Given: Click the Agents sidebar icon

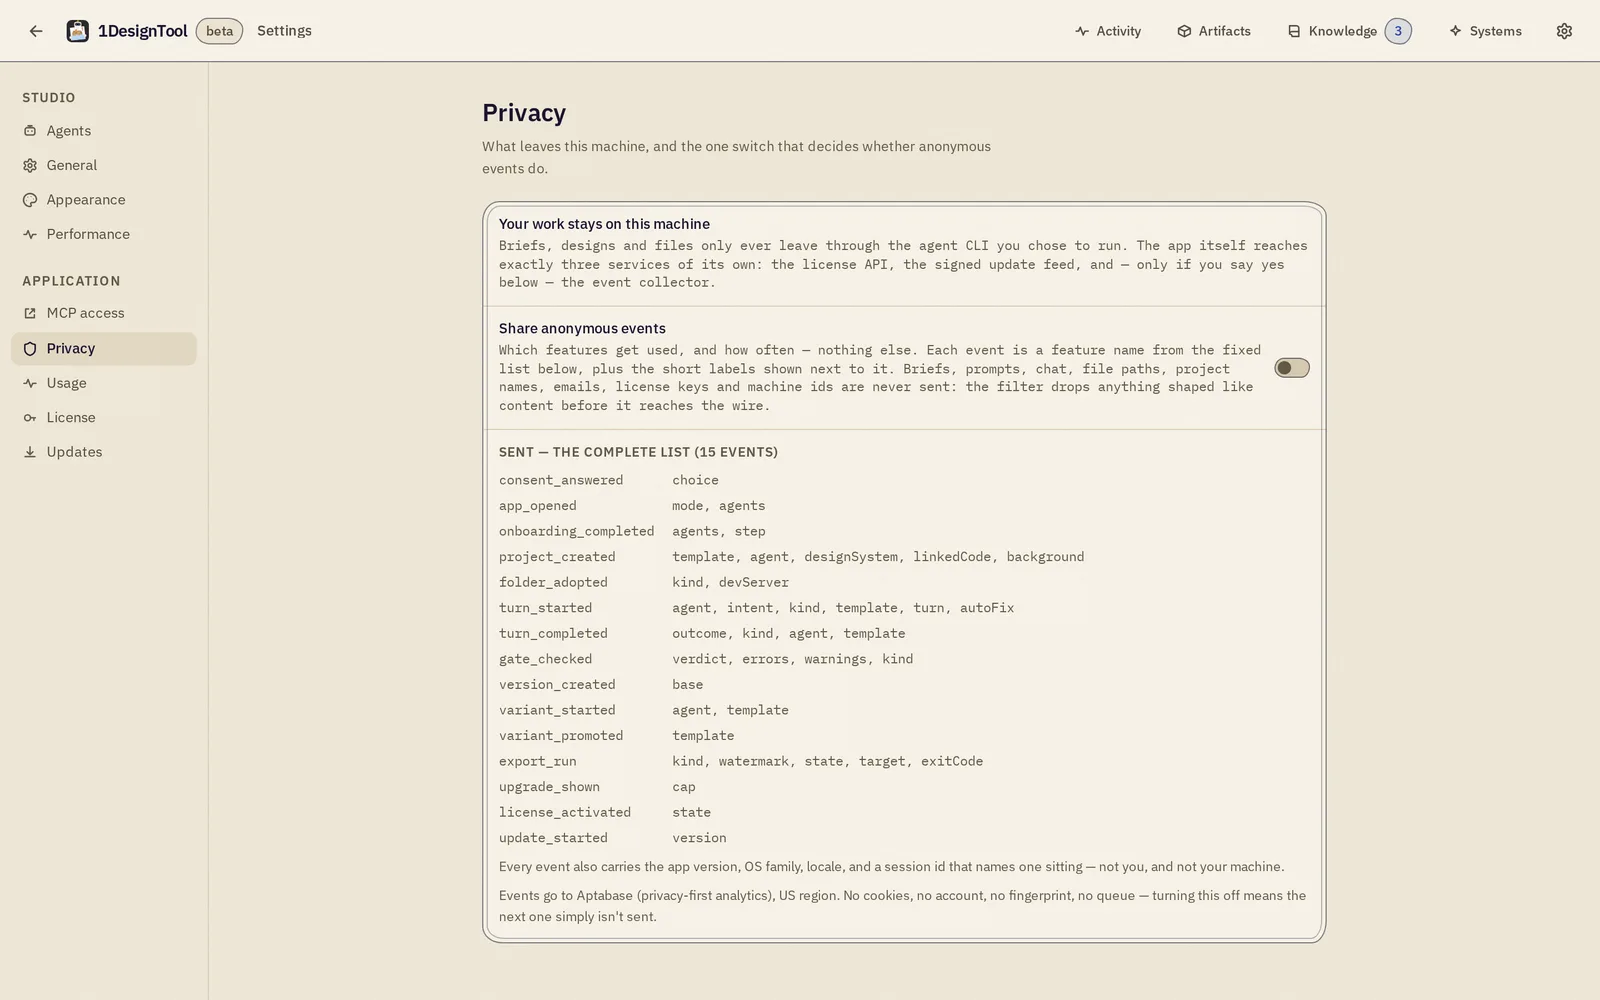Looking at the screenshot, I should [x=30, y=131].
